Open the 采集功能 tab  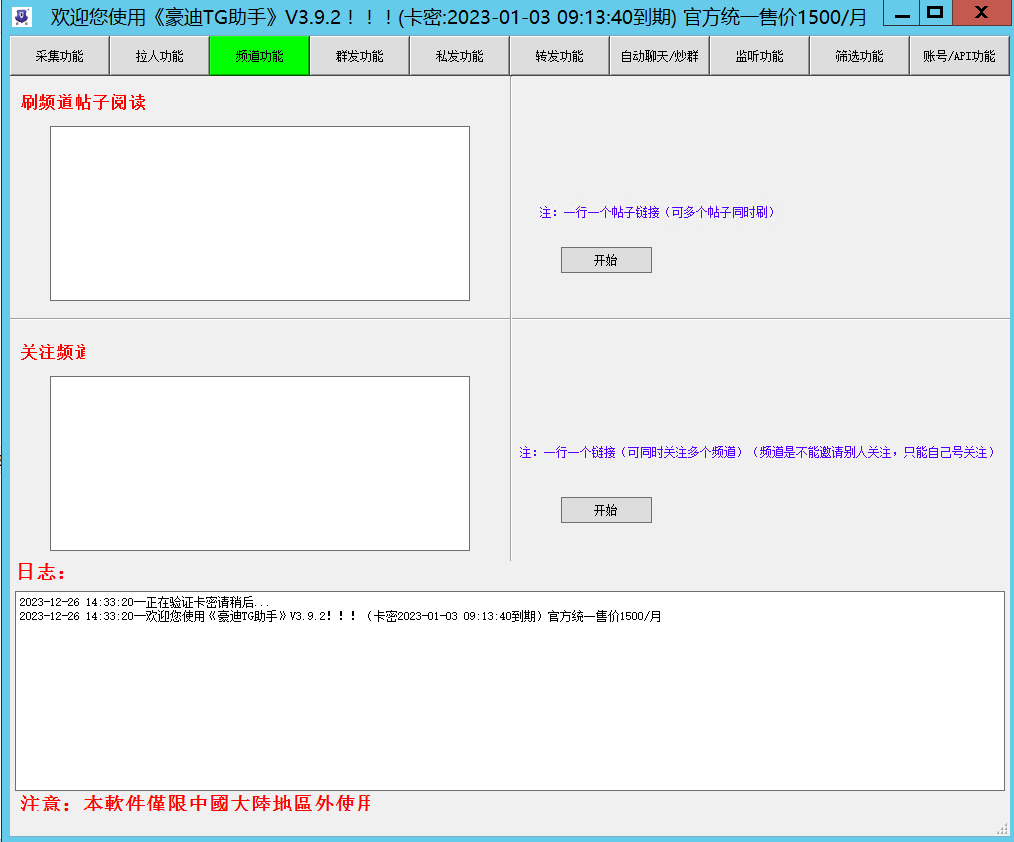(59, 56)
